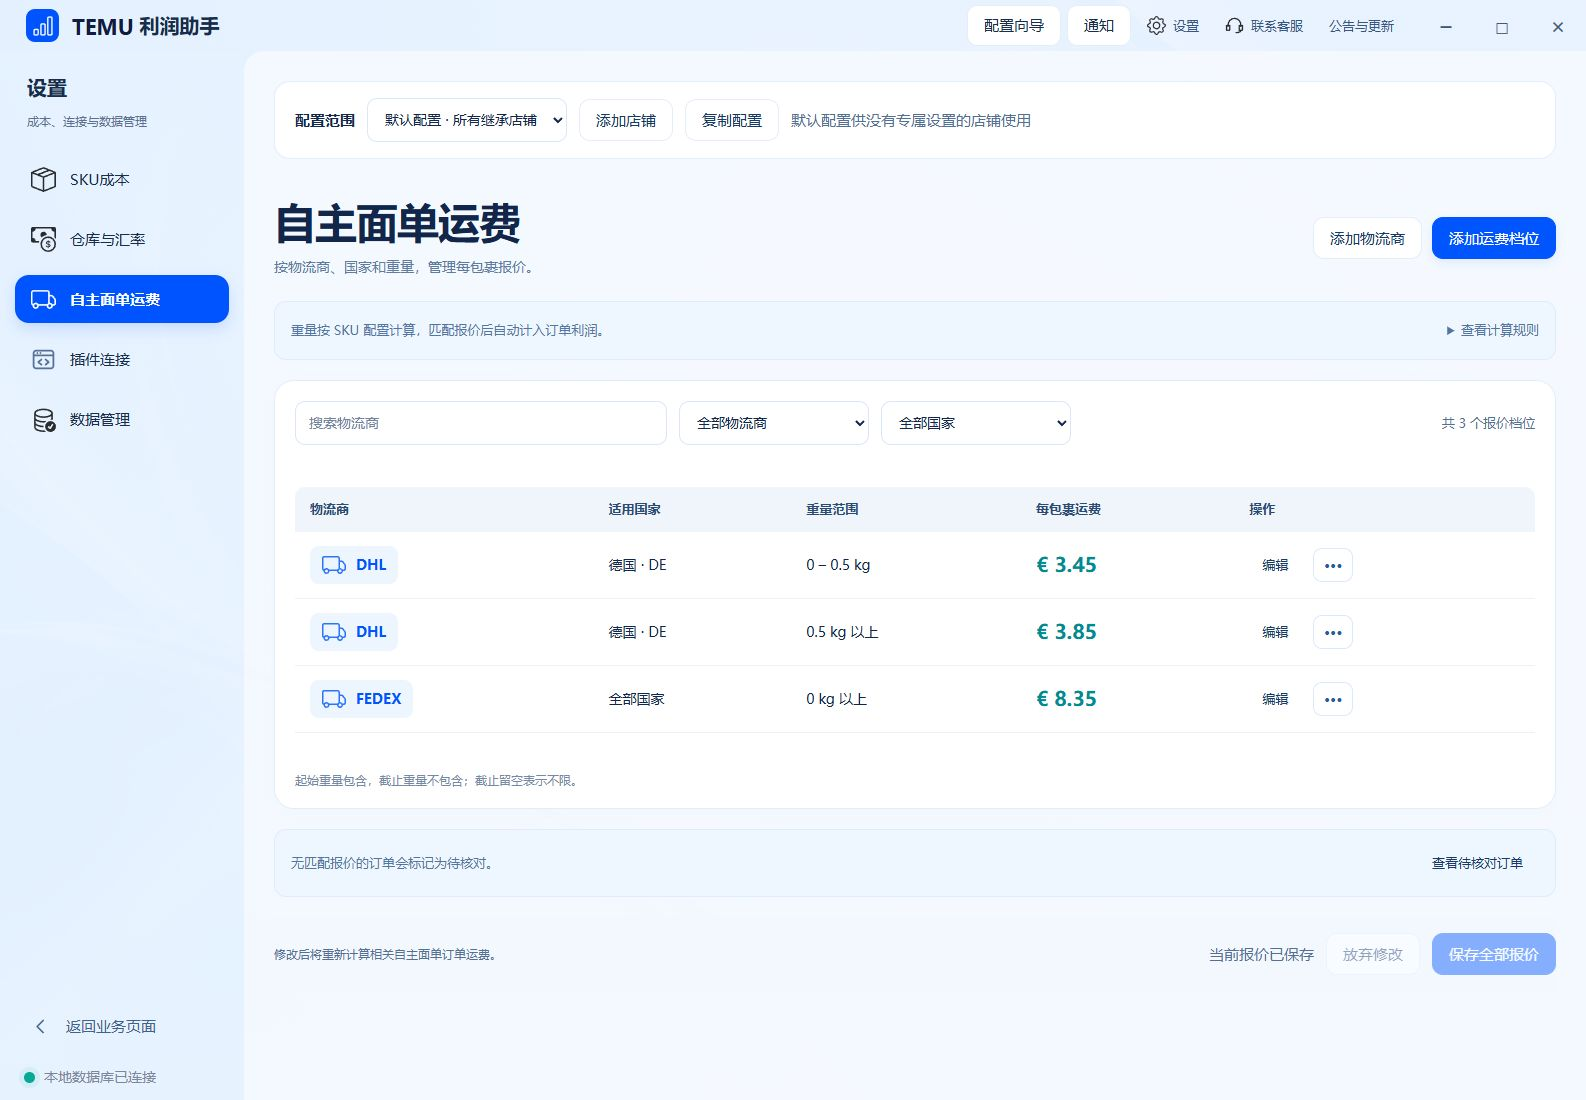The image size is (1586, 1100).
Task: Go to 插件连接 in sidebar
Action: click(x=122, y=359)
